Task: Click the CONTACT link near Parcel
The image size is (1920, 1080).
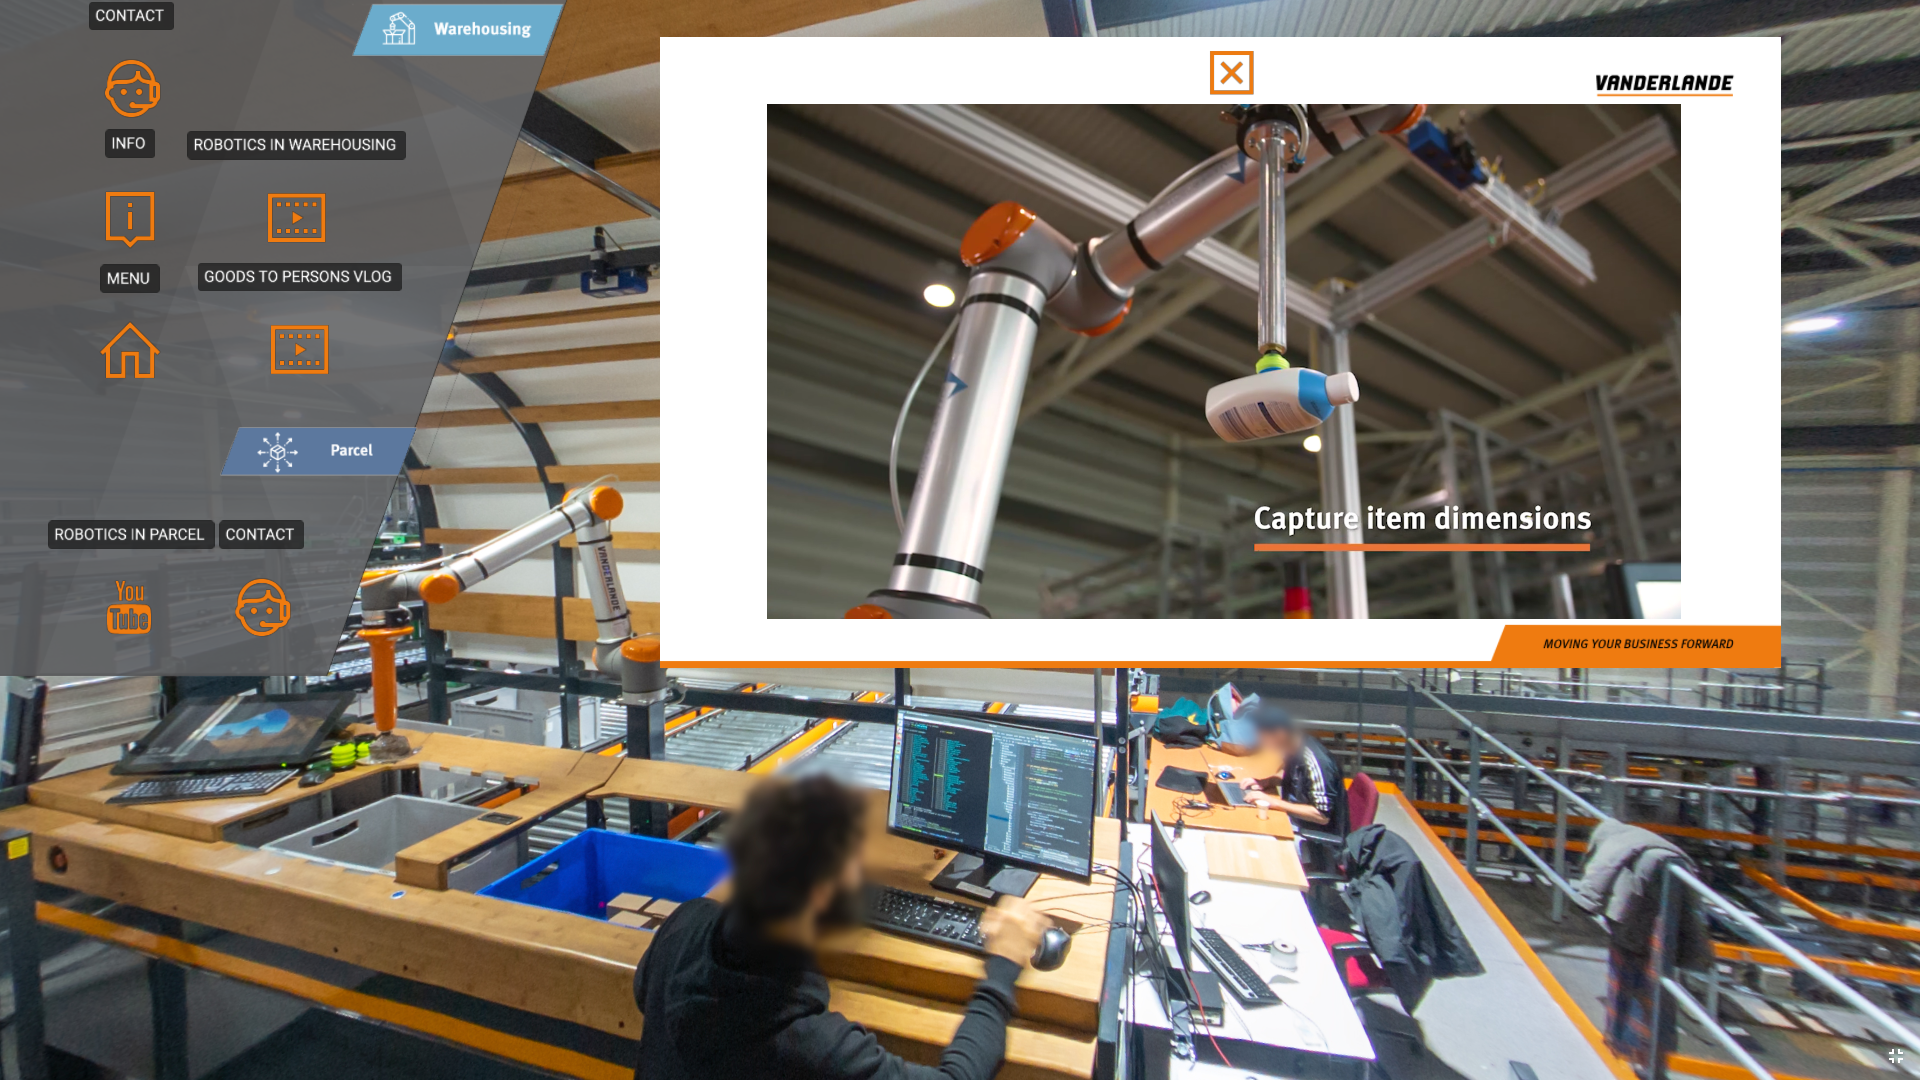Action: (x=260, y=534)
